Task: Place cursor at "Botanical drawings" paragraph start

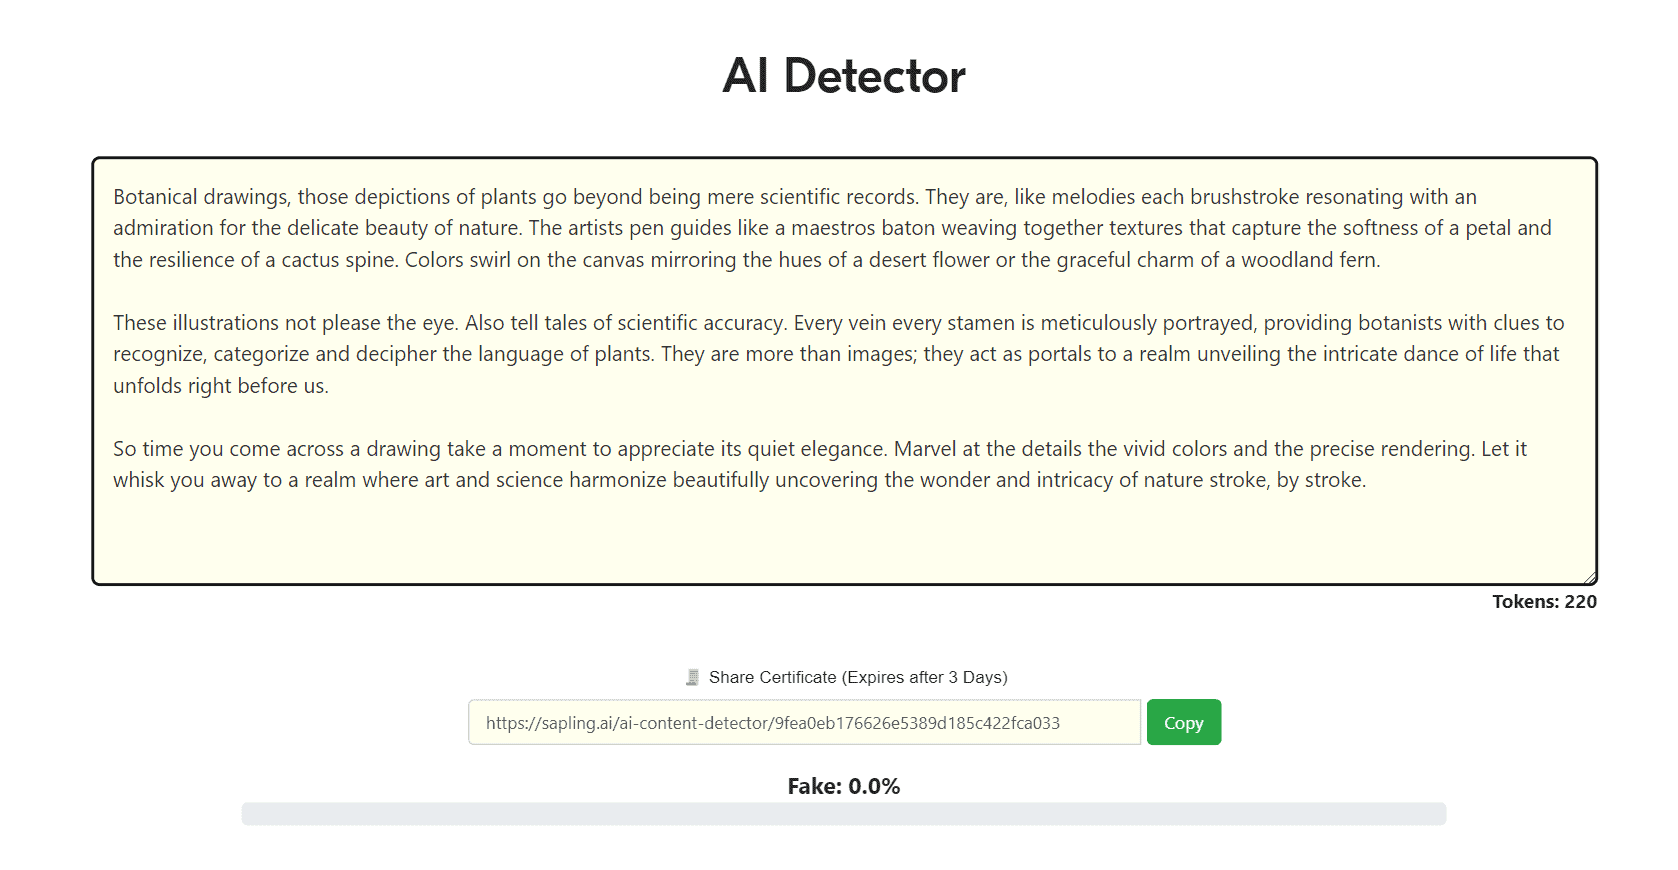Action: click(x=114, y=197)
